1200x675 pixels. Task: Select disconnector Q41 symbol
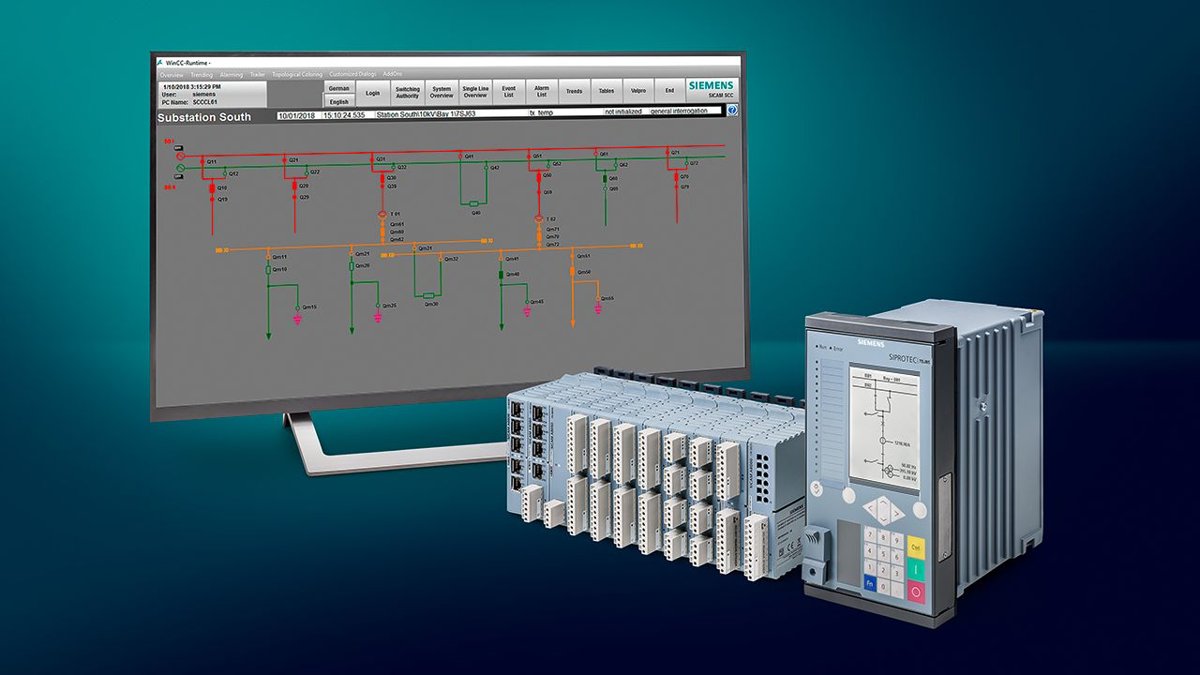[460, 156]
